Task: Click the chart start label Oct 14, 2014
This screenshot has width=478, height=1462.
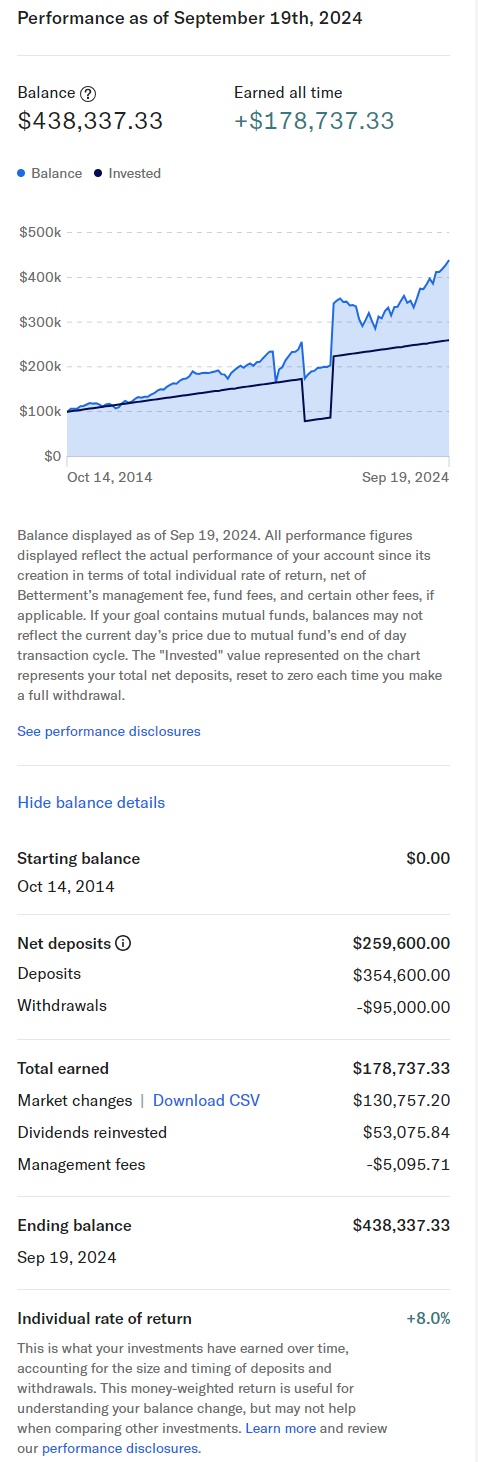Action: tap(110, 478)
